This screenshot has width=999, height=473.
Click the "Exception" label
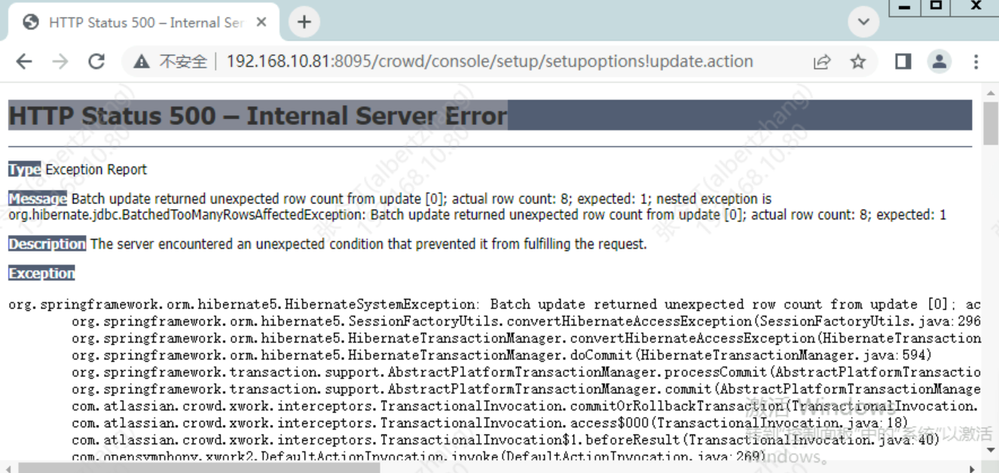pos(41,273)
